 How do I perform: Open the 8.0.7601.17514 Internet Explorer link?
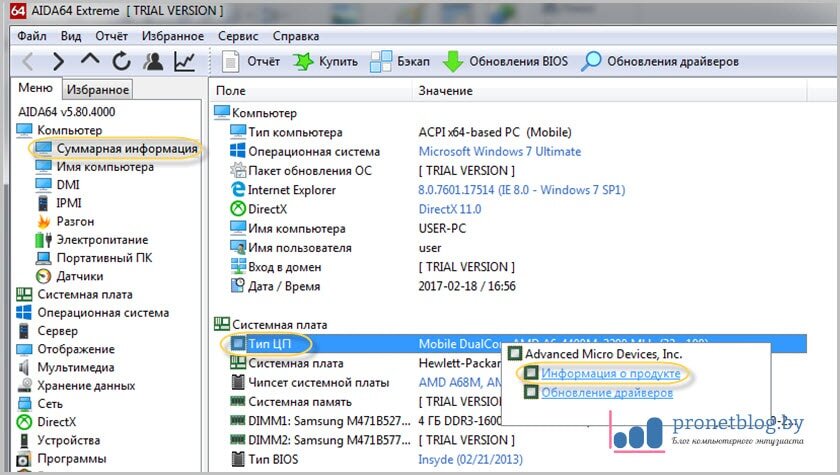point(521,190)
